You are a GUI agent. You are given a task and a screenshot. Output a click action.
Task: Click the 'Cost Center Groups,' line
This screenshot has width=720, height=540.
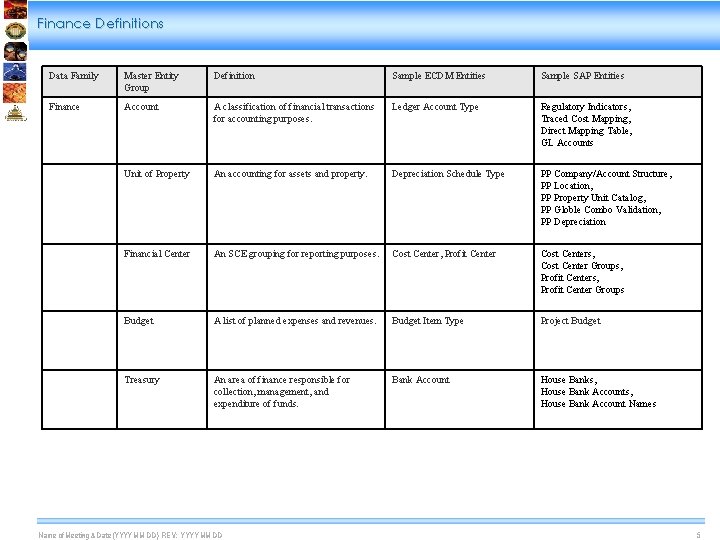[x=582, y=265]
